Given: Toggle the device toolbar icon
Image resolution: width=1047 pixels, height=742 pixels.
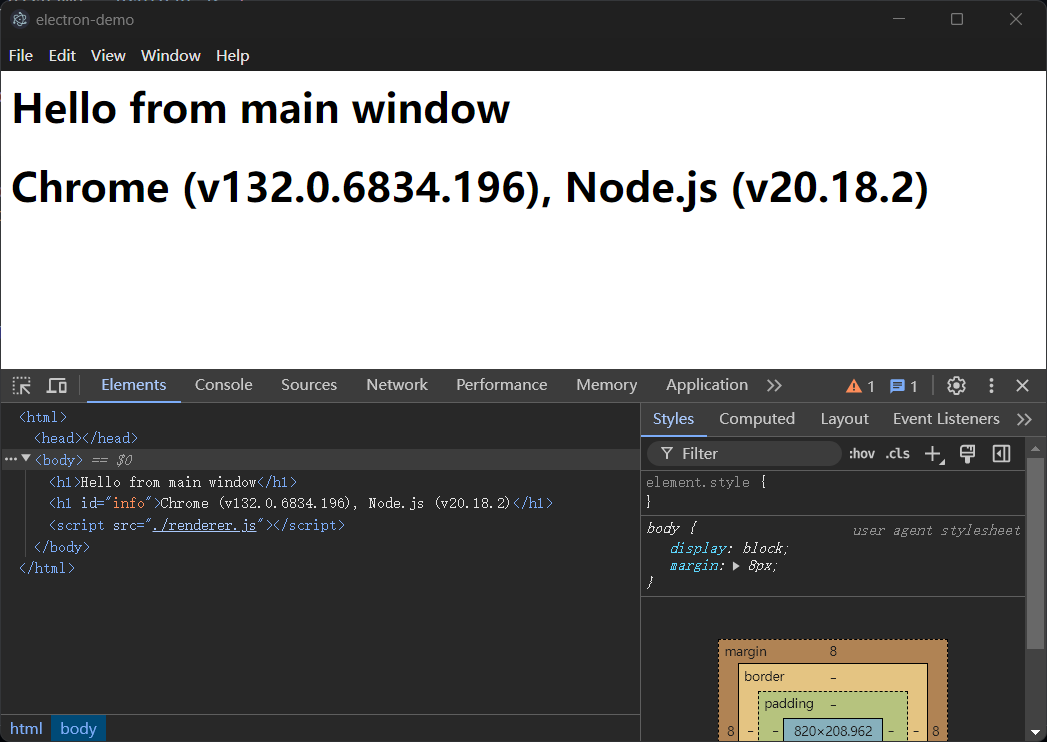Looking at the screenshot, I should pos(57,385).
